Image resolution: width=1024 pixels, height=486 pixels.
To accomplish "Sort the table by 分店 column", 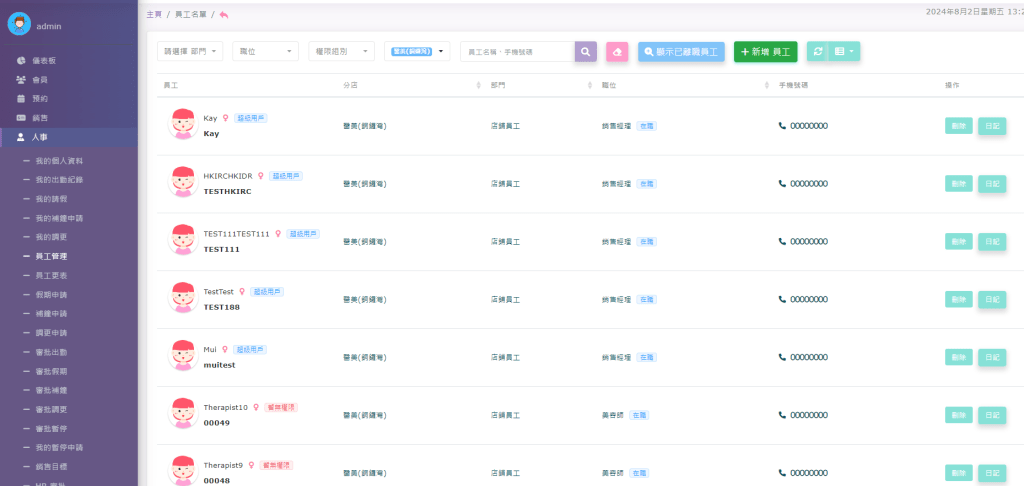I will tap(350, 85).
